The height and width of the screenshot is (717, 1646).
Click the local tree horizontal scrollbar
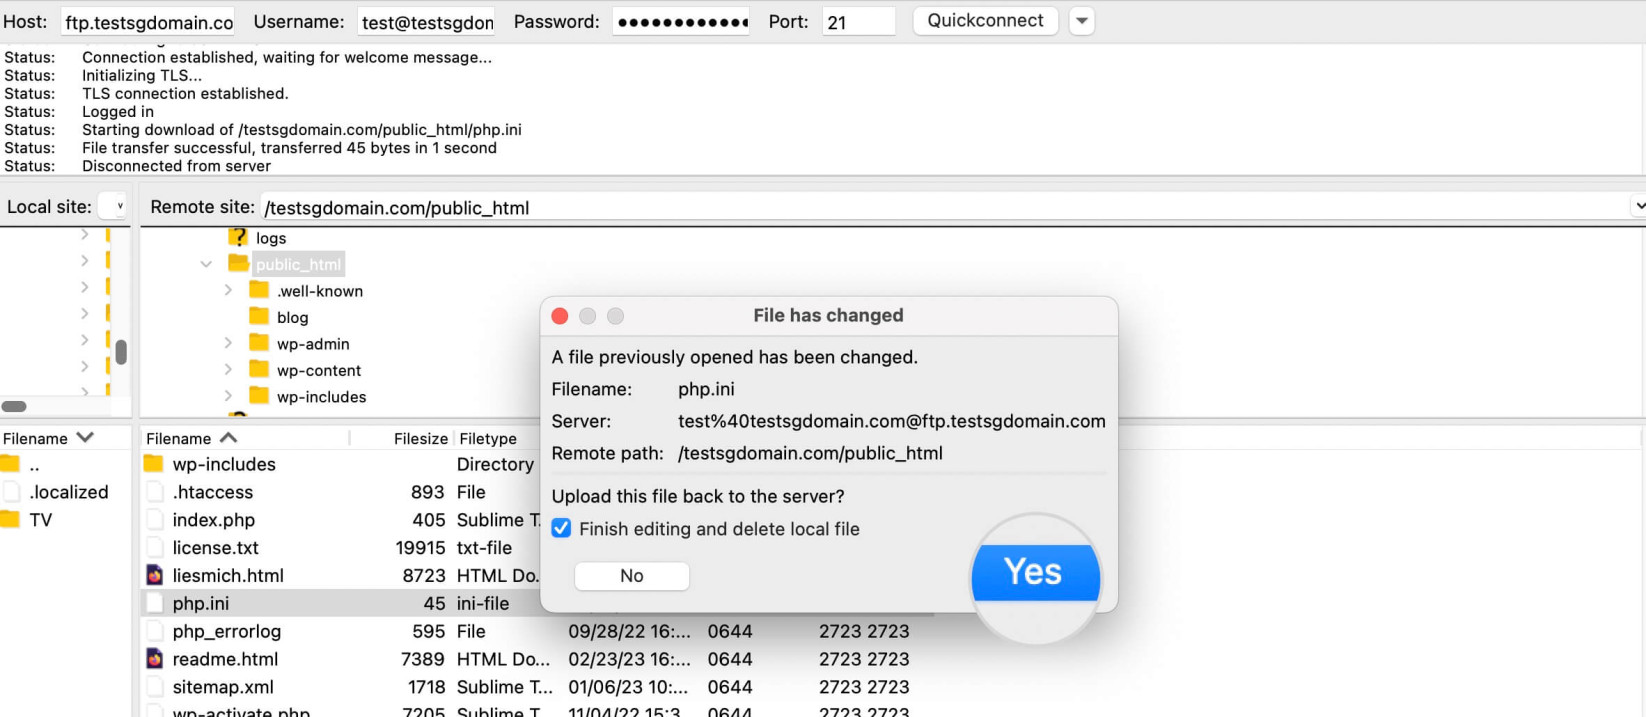[14, 406]
